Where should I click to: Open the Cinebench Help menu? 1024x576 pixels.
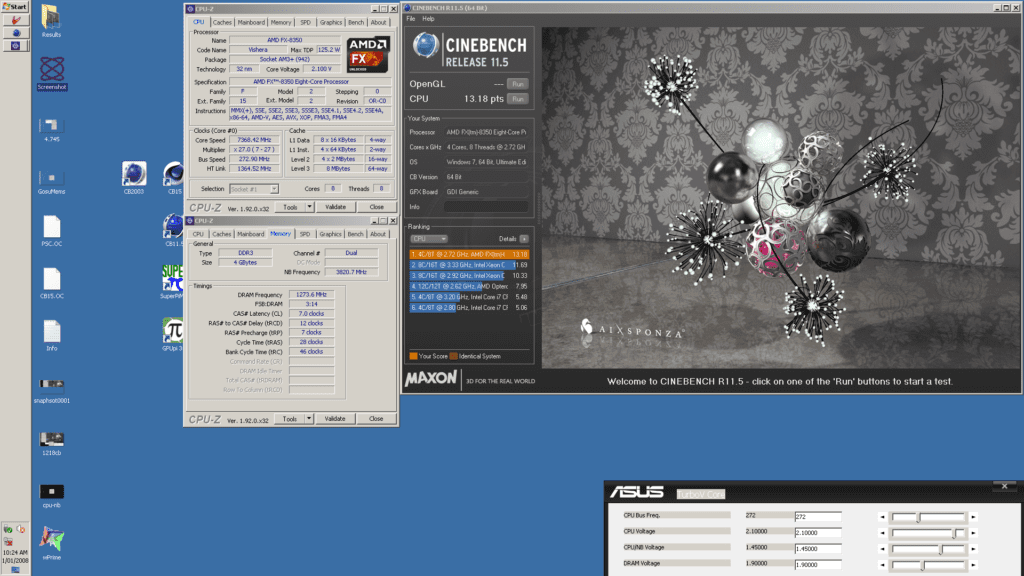coord(428,19)
